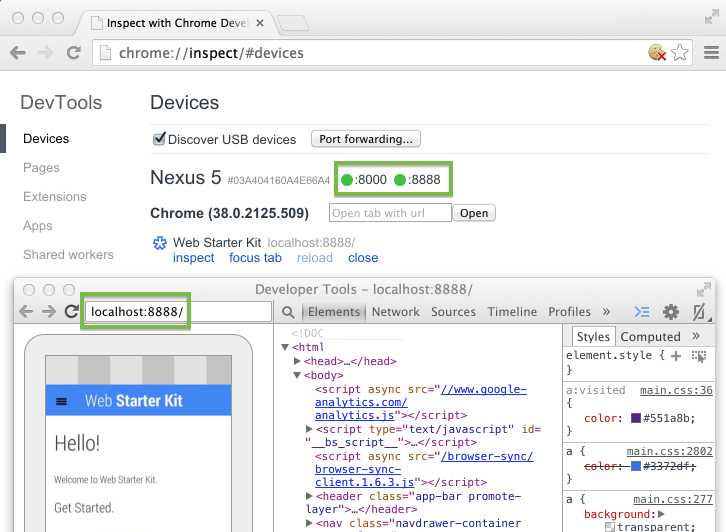Bookmark page with the star icon

(680, 52)
